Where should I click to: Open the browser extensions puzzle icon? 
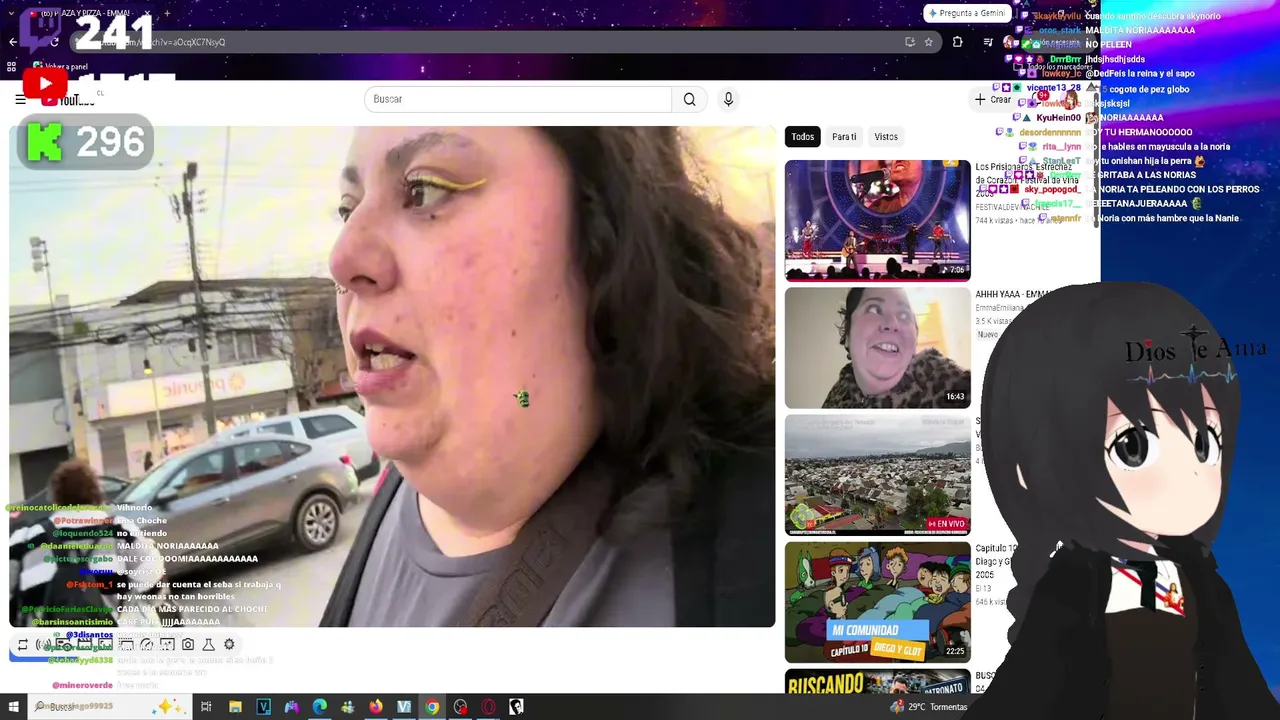point(957,42)
